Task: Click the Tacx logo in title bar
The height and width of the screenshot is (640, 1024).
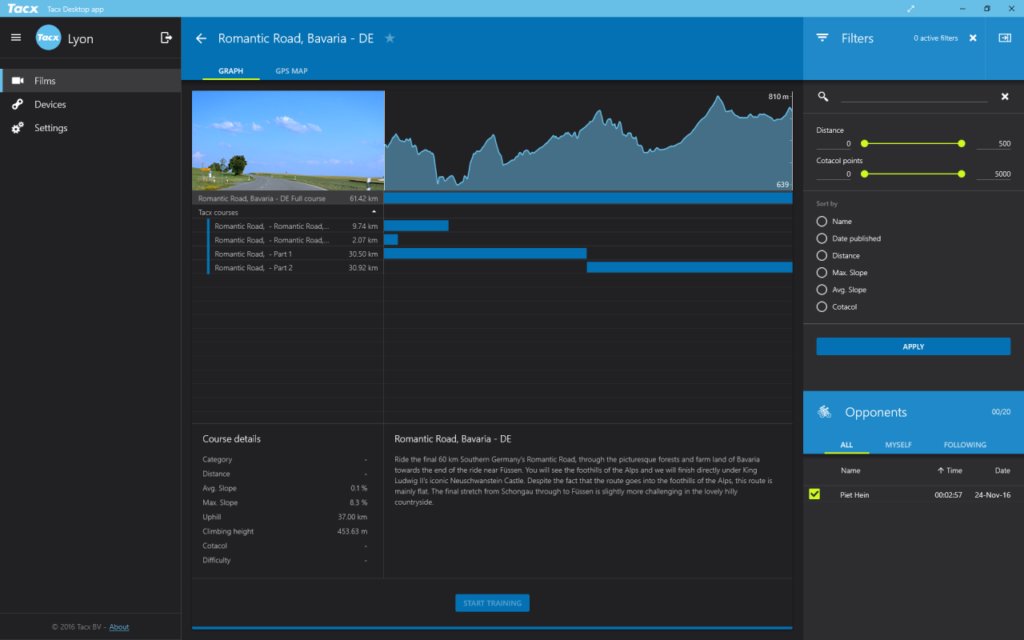Action: point(23,8)
